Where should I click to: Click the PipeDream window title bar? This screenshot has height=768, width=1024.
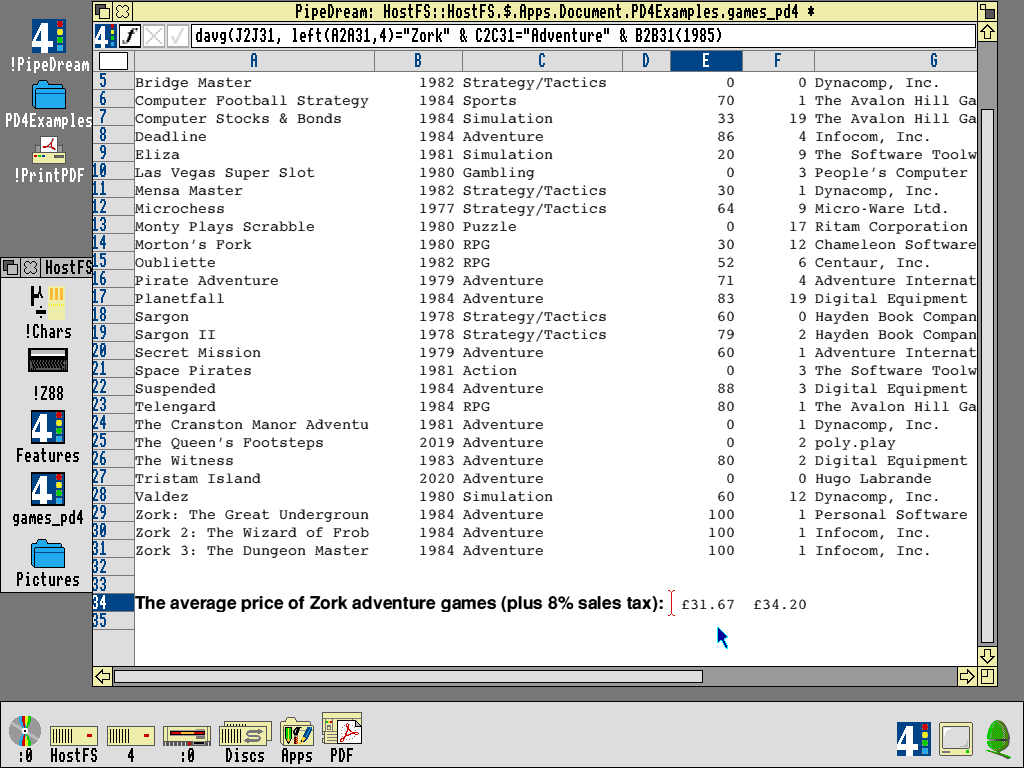tap(554, 11)
